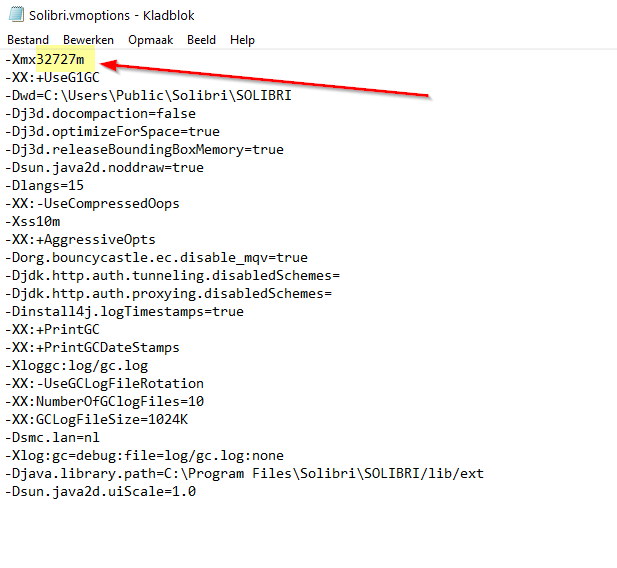Open the Opmaak menu
The height and width of the screenshot is (568, 617).
point(150,40)
